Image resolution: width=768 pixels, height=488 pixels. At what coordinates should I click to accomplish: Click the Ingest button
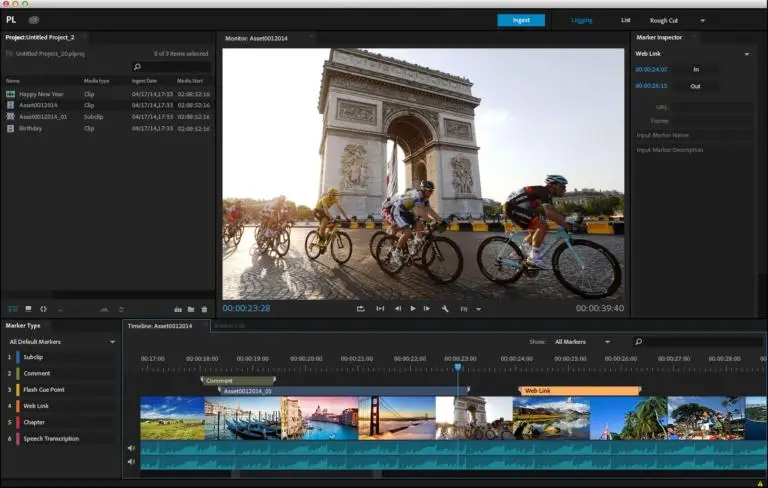521,20
